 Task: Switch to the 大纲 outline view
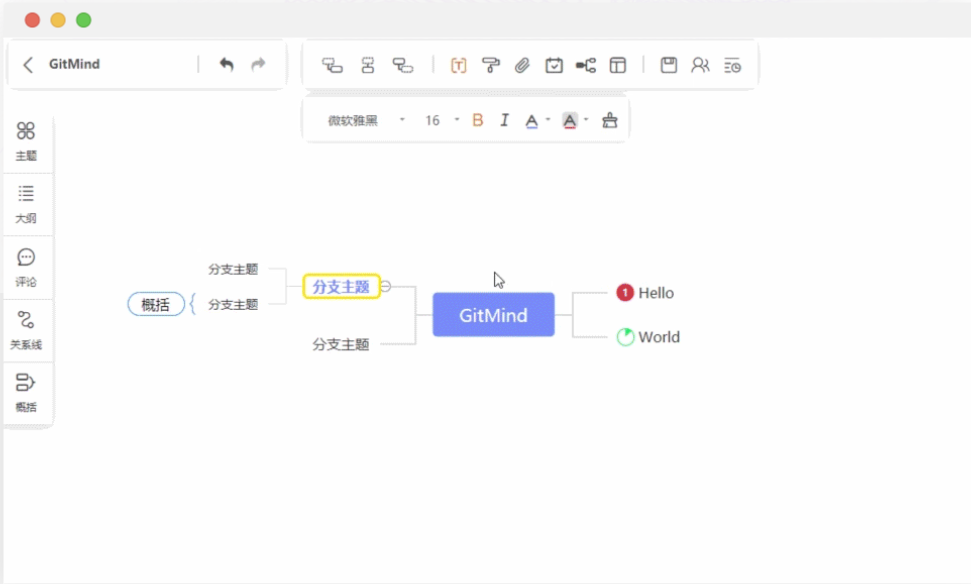(x=26, y=204)
